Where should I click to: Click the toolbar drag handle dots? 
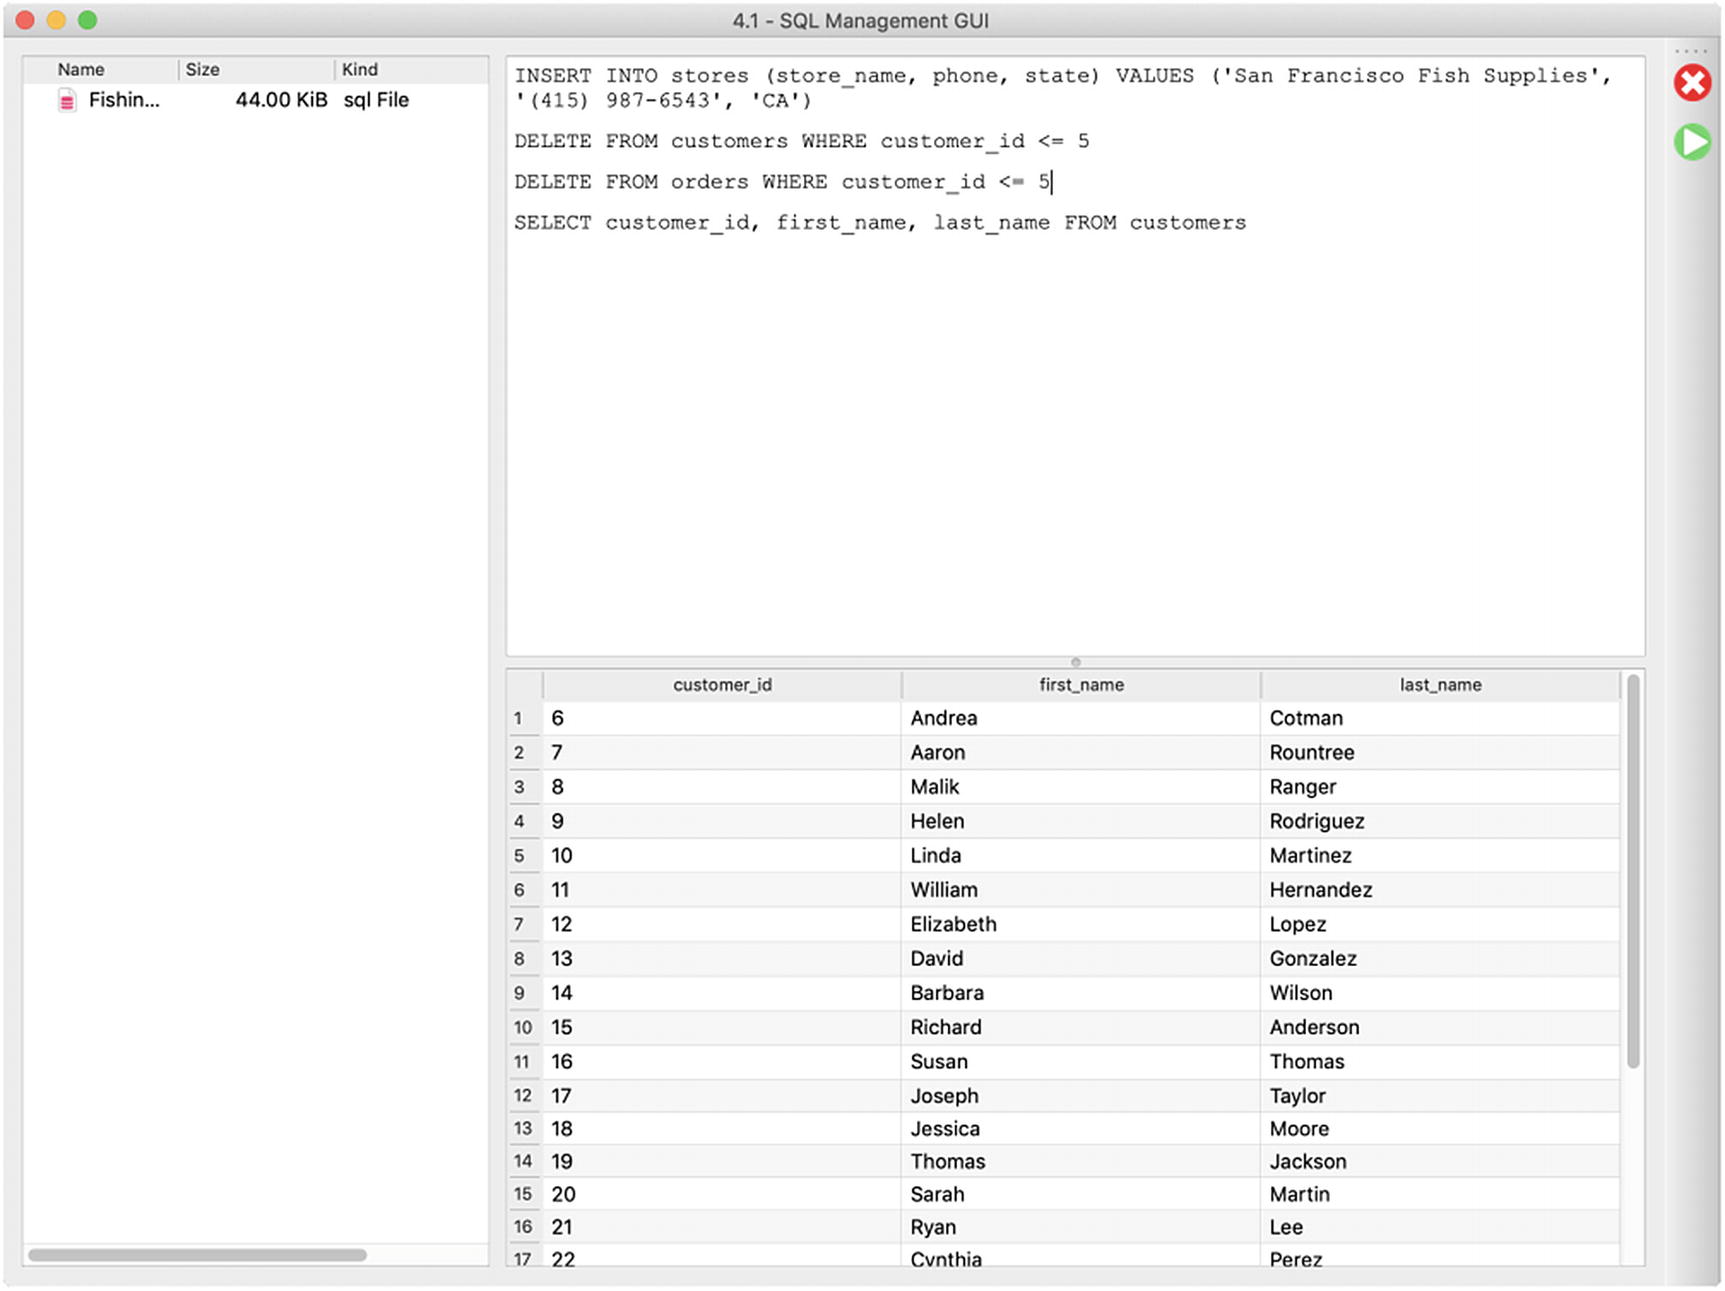(1692, 52)
